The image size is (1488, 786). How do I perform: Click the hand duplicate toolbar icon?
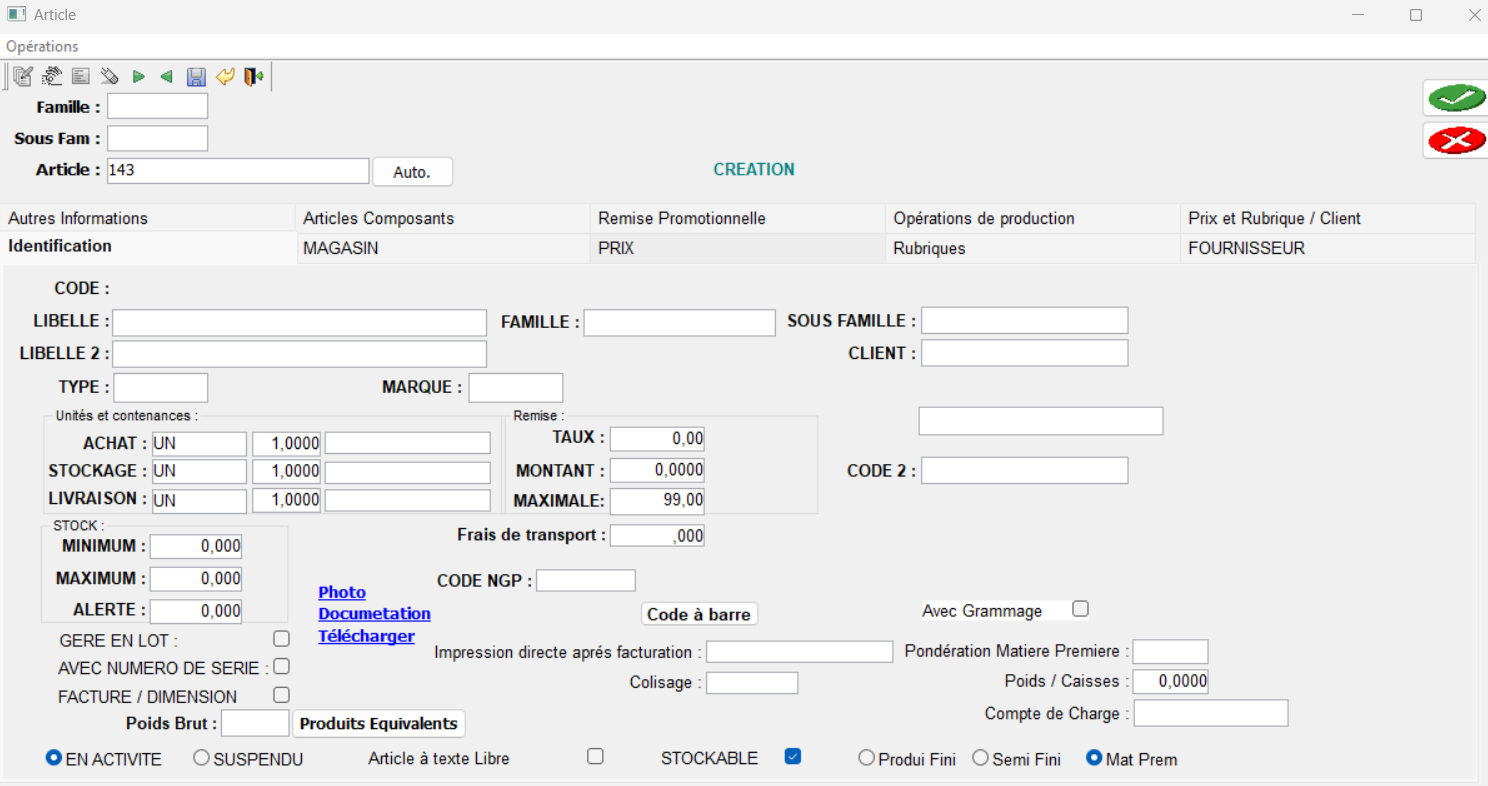pos(52,76)
